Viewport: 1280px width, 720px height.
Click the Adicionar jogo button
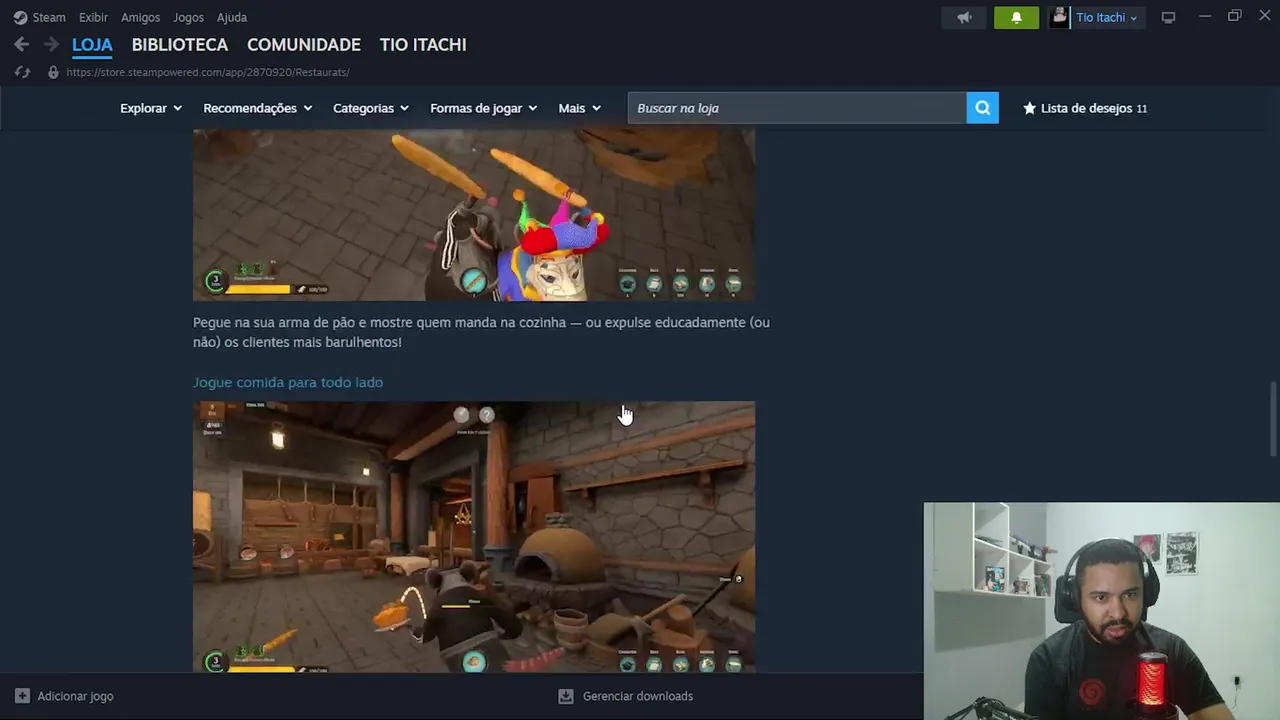(64, 696)
